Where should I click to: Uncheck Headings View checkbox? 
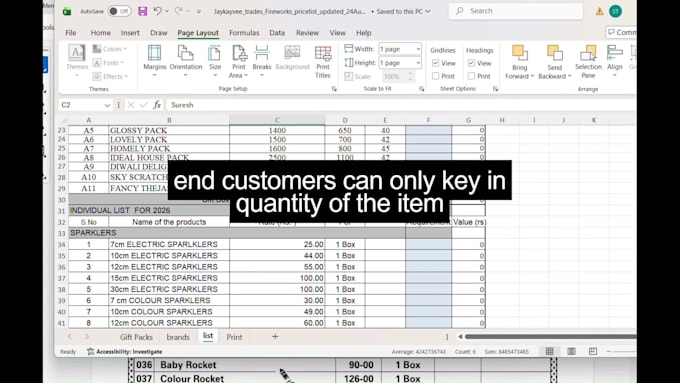(x=471, y=63)
